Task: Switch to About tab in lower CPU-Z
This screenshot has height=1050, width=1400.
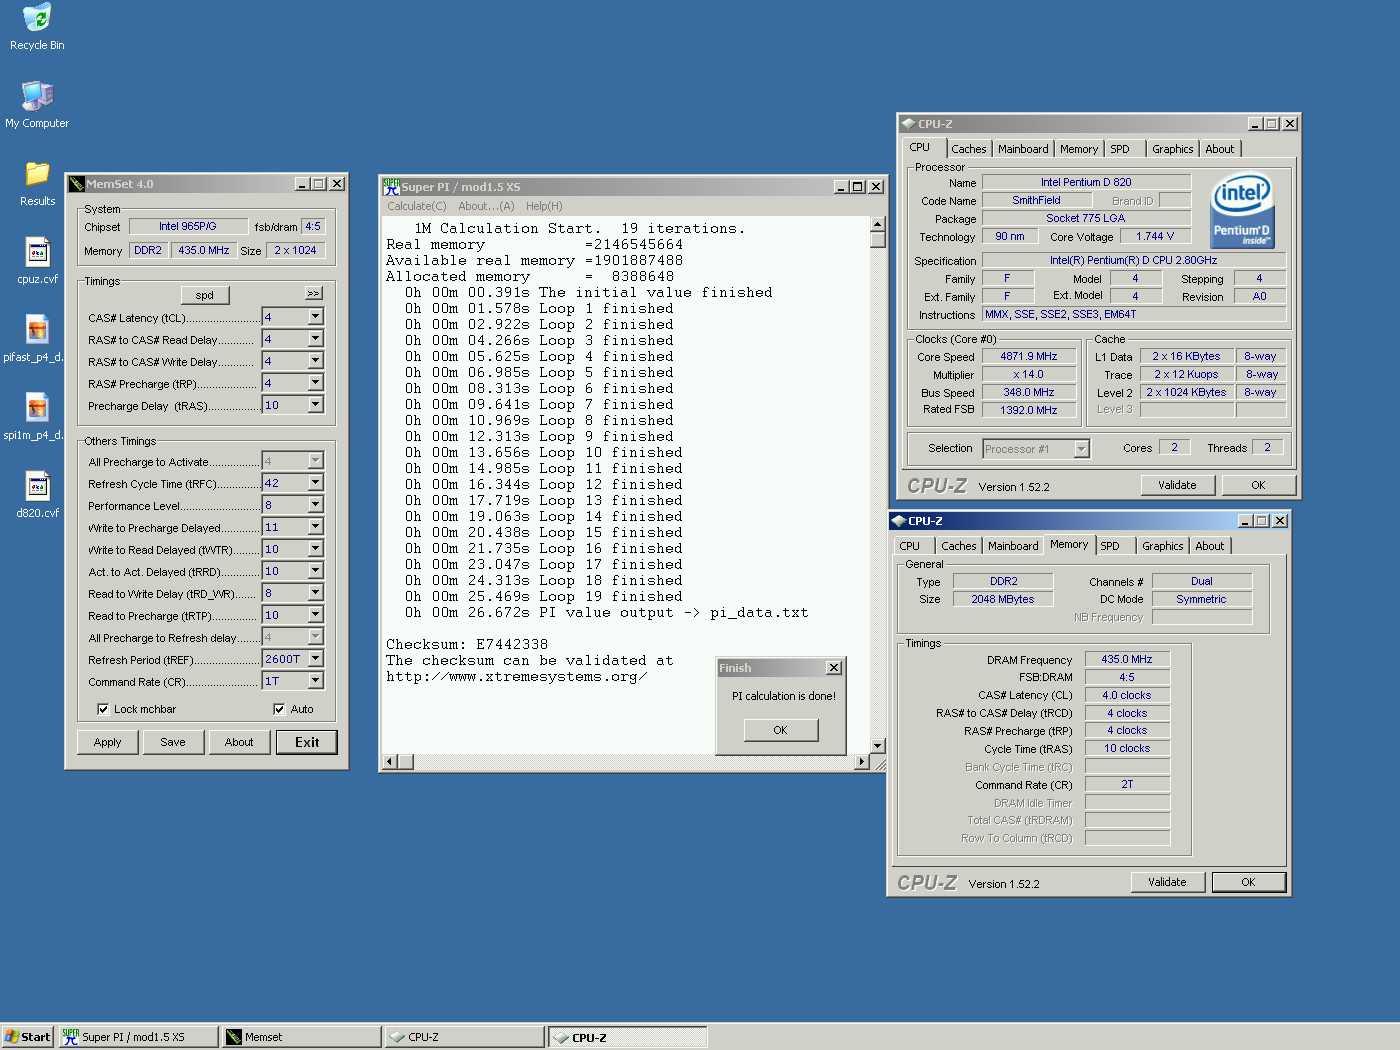Action: tap(1209, 546)
